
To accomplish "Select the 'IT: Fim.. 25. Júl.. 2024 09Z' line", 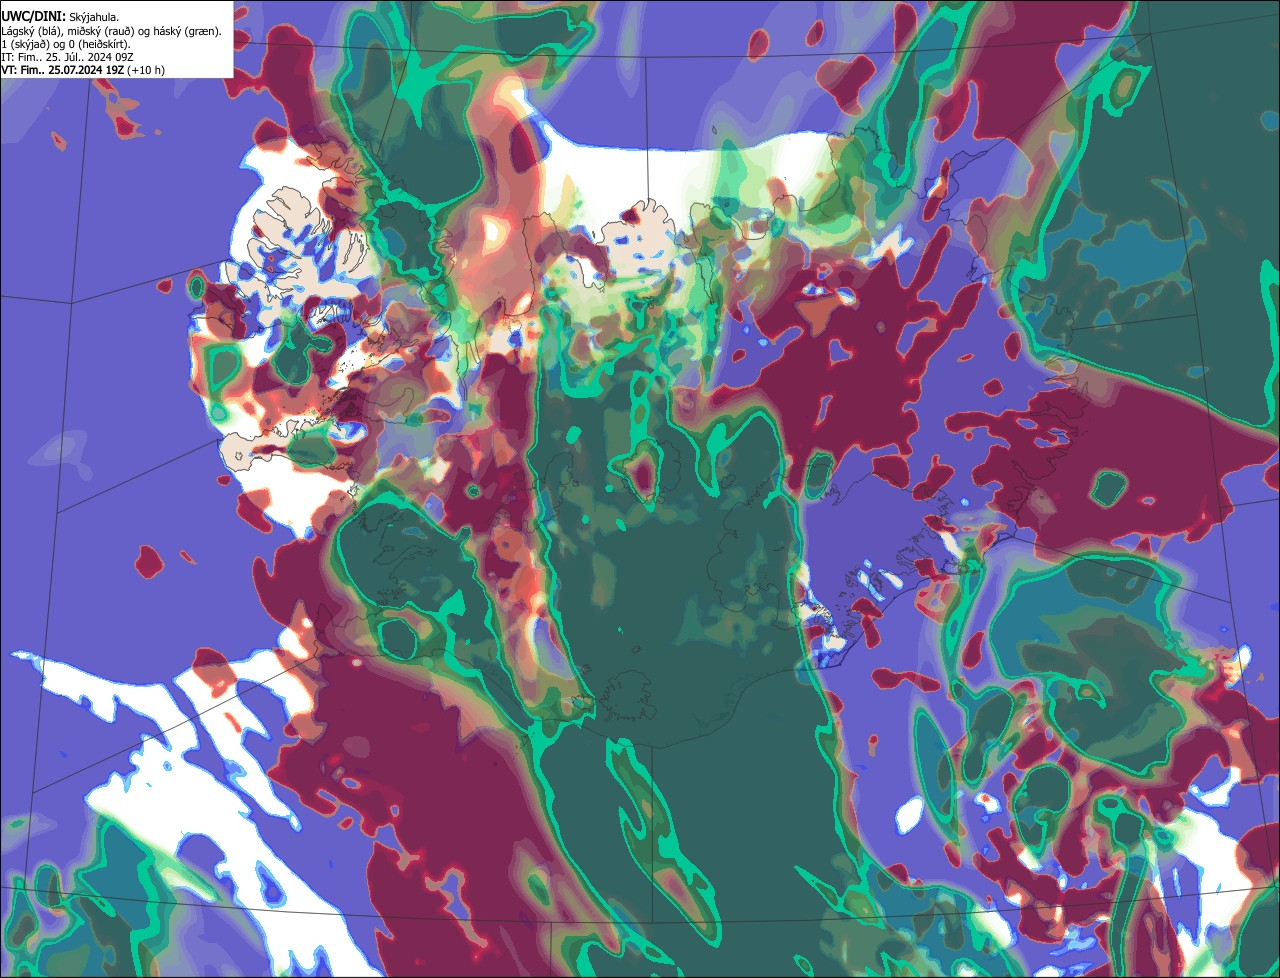I will [x=68, y=57].
